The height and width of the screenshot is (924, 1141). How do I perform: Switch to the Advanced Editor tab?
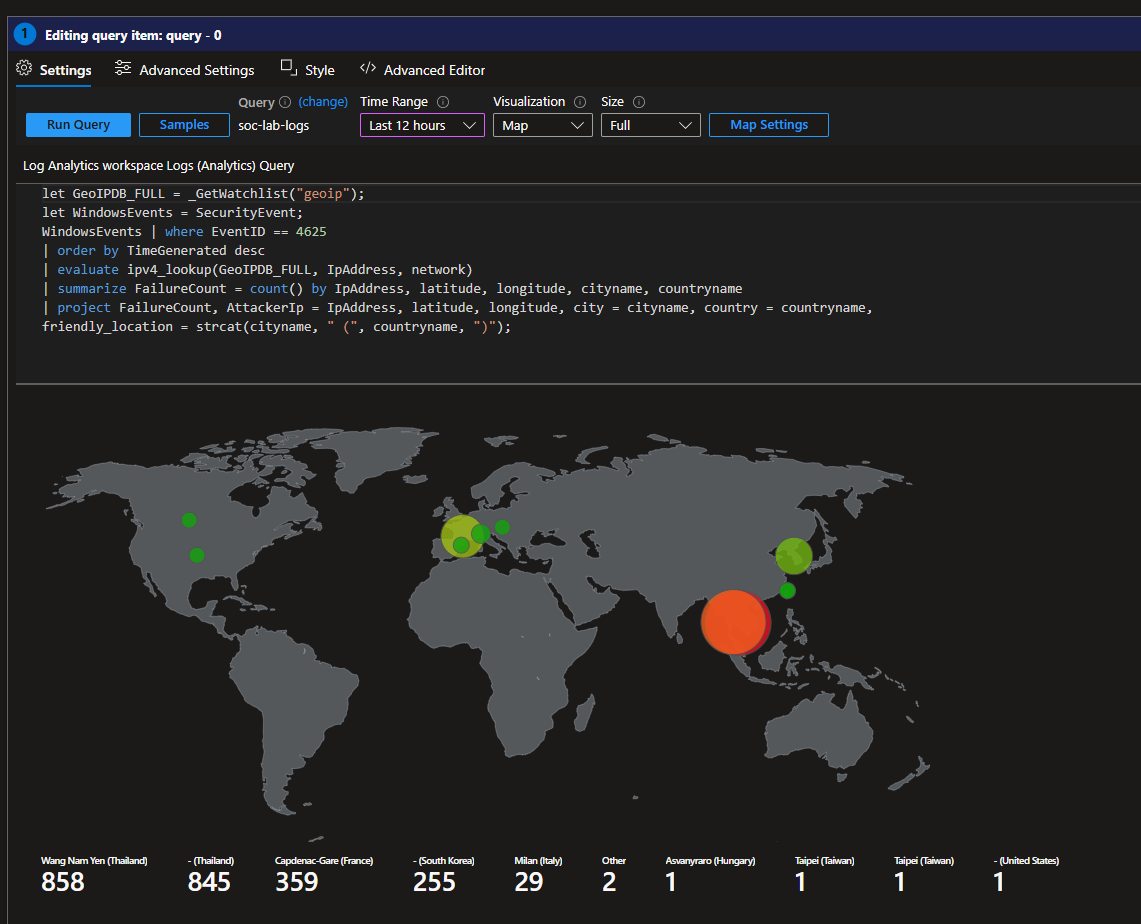click(x=422, y=70)
